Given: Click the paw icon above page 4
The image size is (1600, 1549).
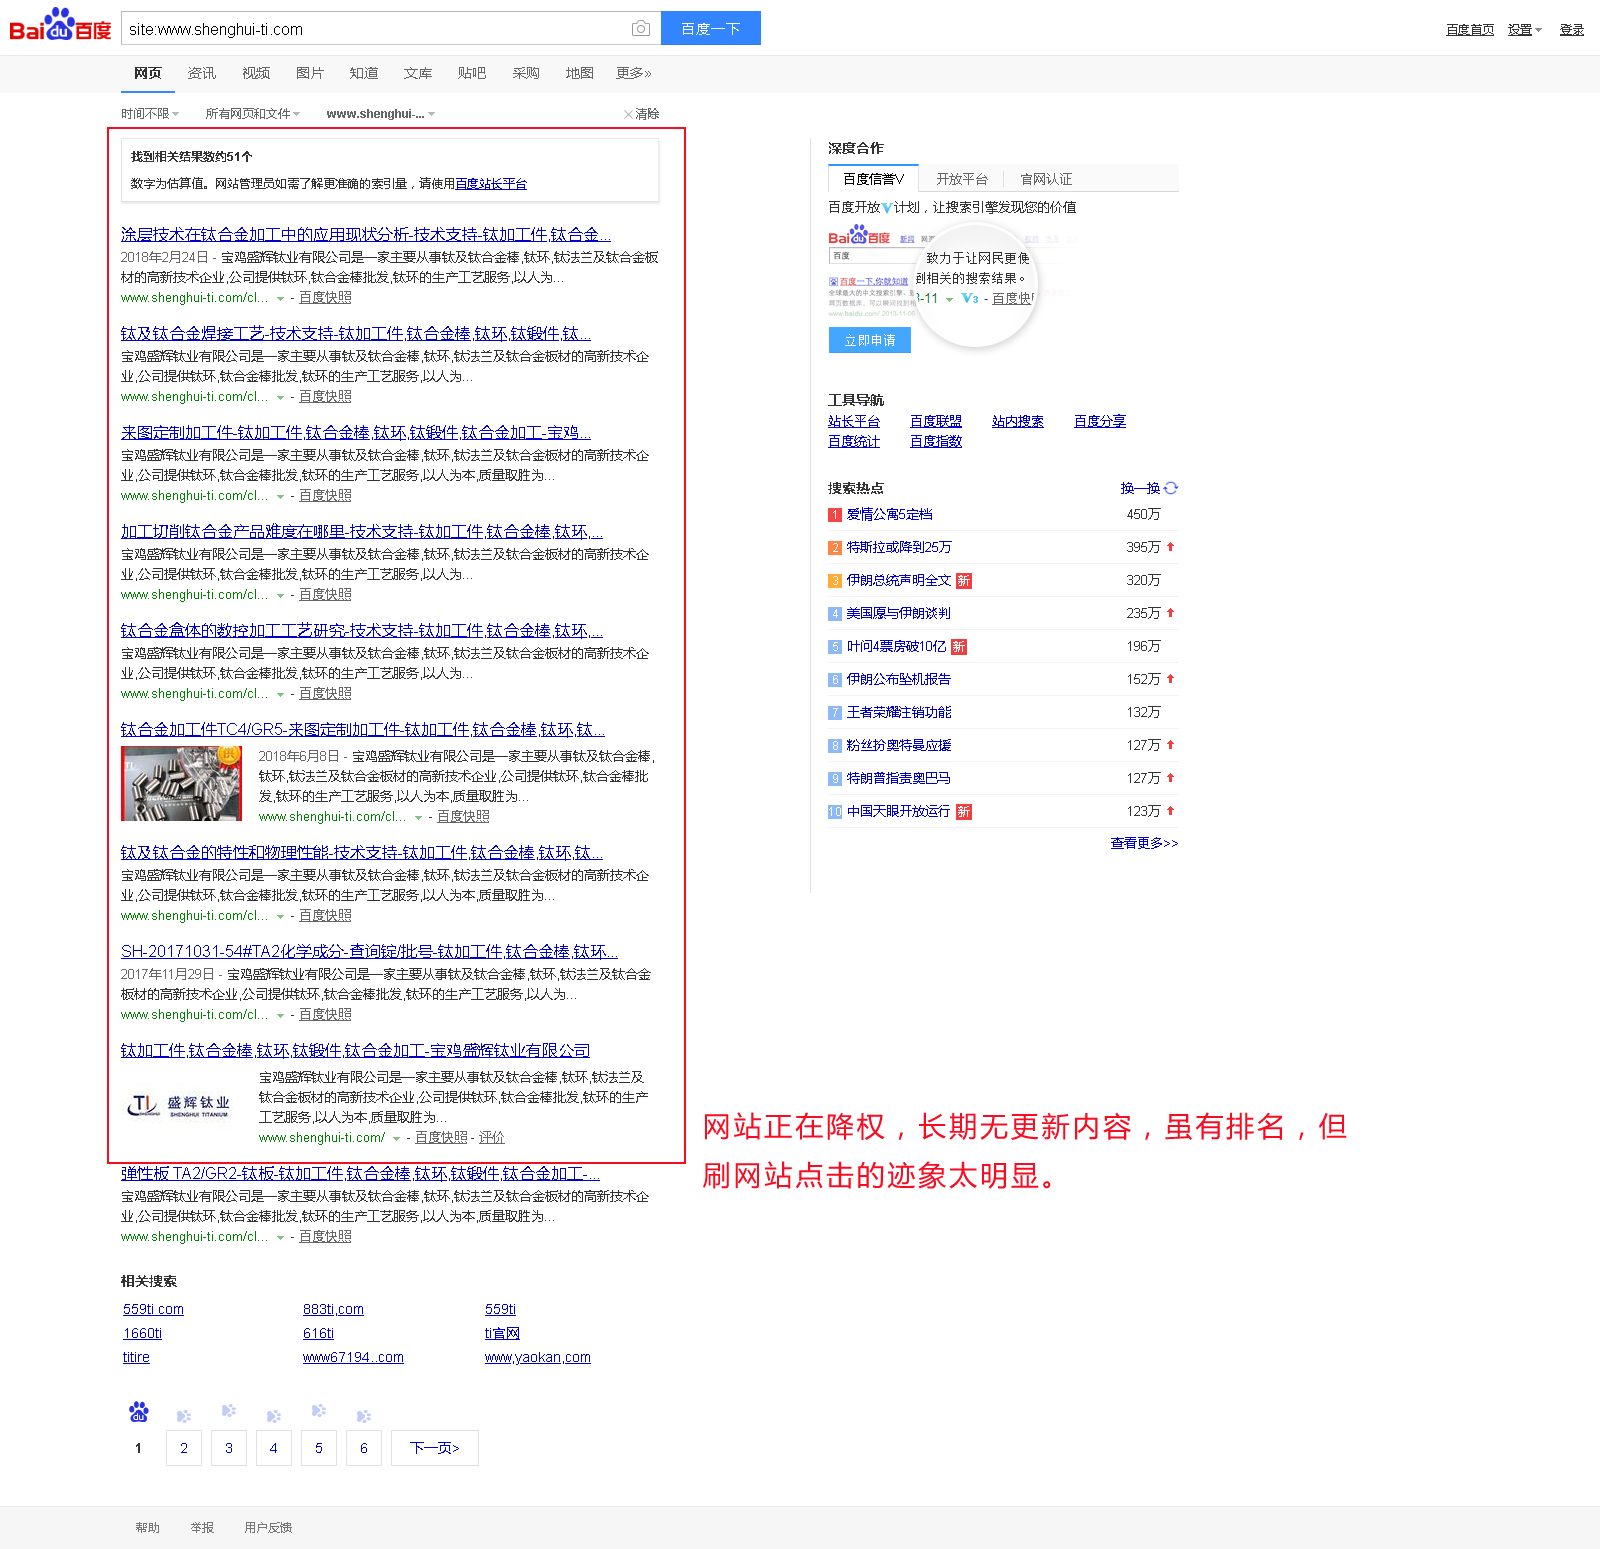Looking at the screenshot, I should (274, 1416).
